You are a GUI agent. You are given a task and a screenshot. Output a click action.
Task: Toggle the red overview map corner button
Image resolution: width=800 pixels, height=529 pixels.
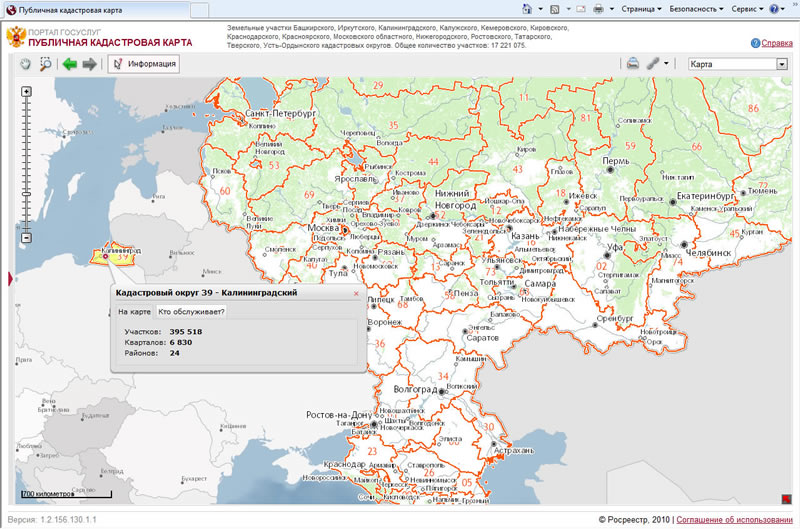coord(786,499)
